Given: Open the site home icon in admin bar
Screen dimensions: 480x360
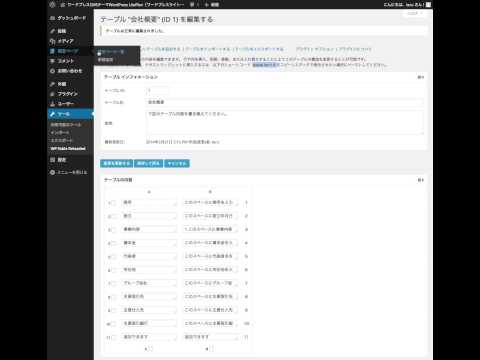Looking at the screenshot, I should [63, 5].
